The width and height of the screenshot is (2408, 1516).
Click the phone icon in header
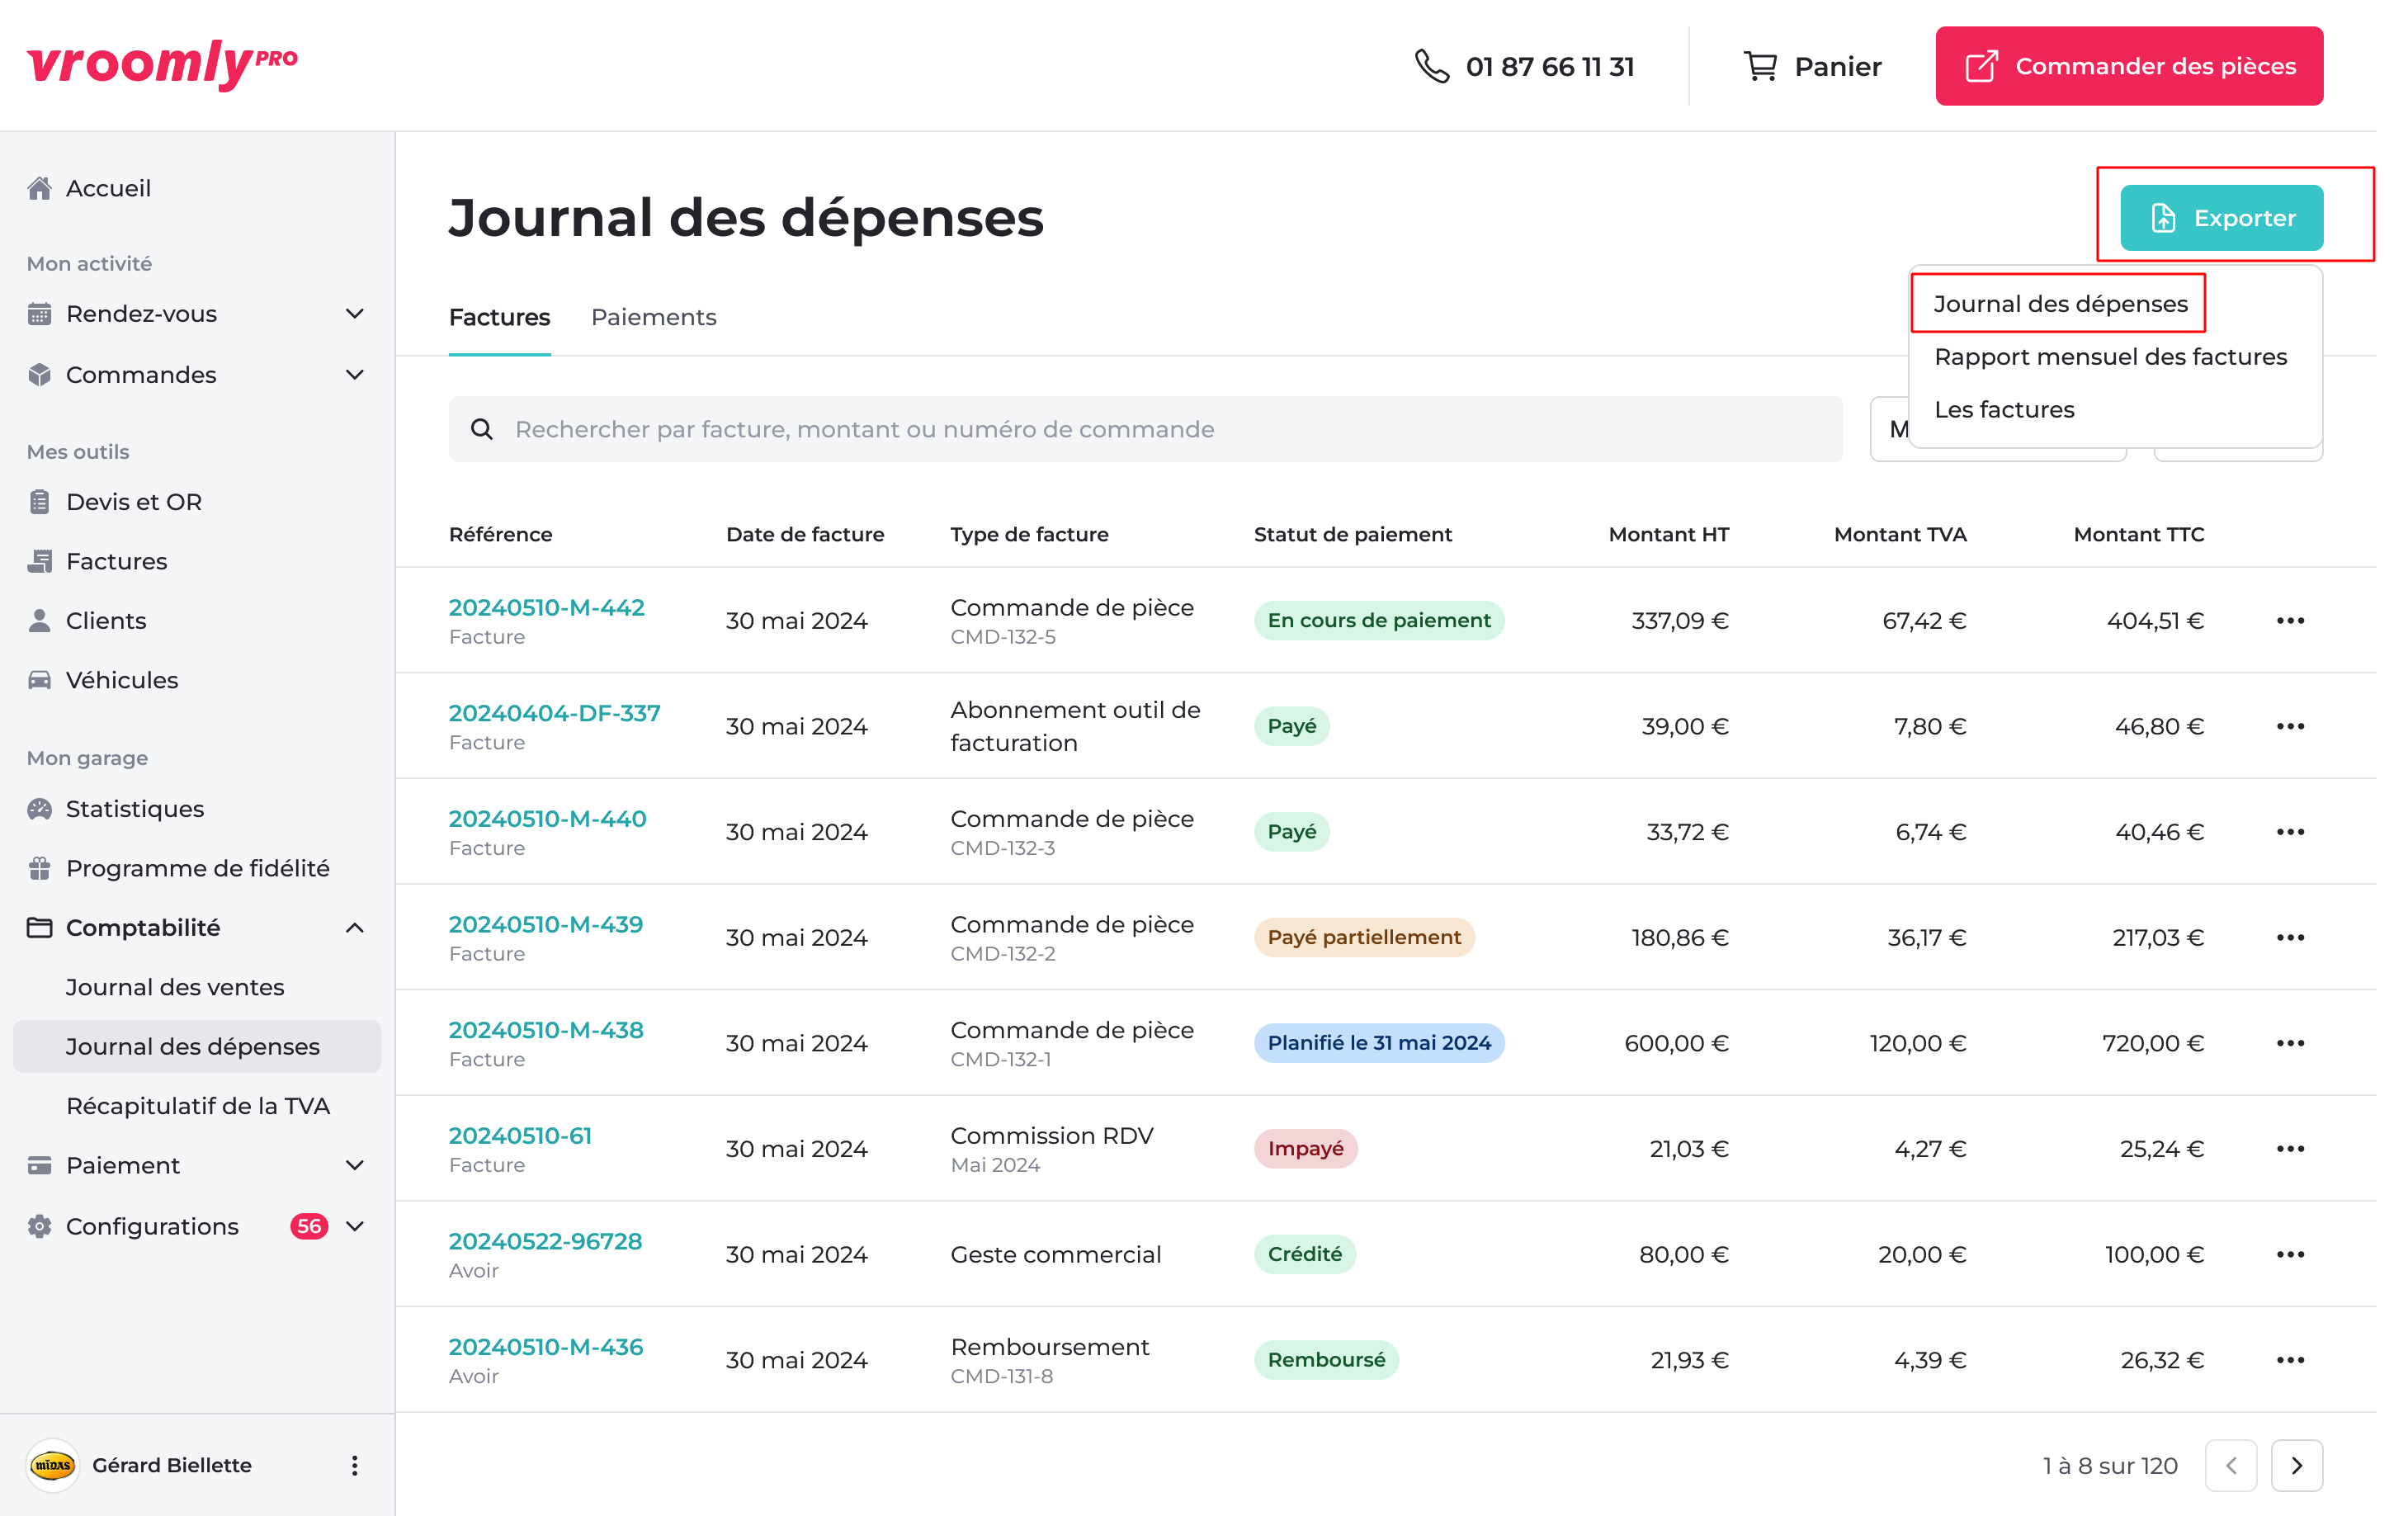click(1431, 66)
